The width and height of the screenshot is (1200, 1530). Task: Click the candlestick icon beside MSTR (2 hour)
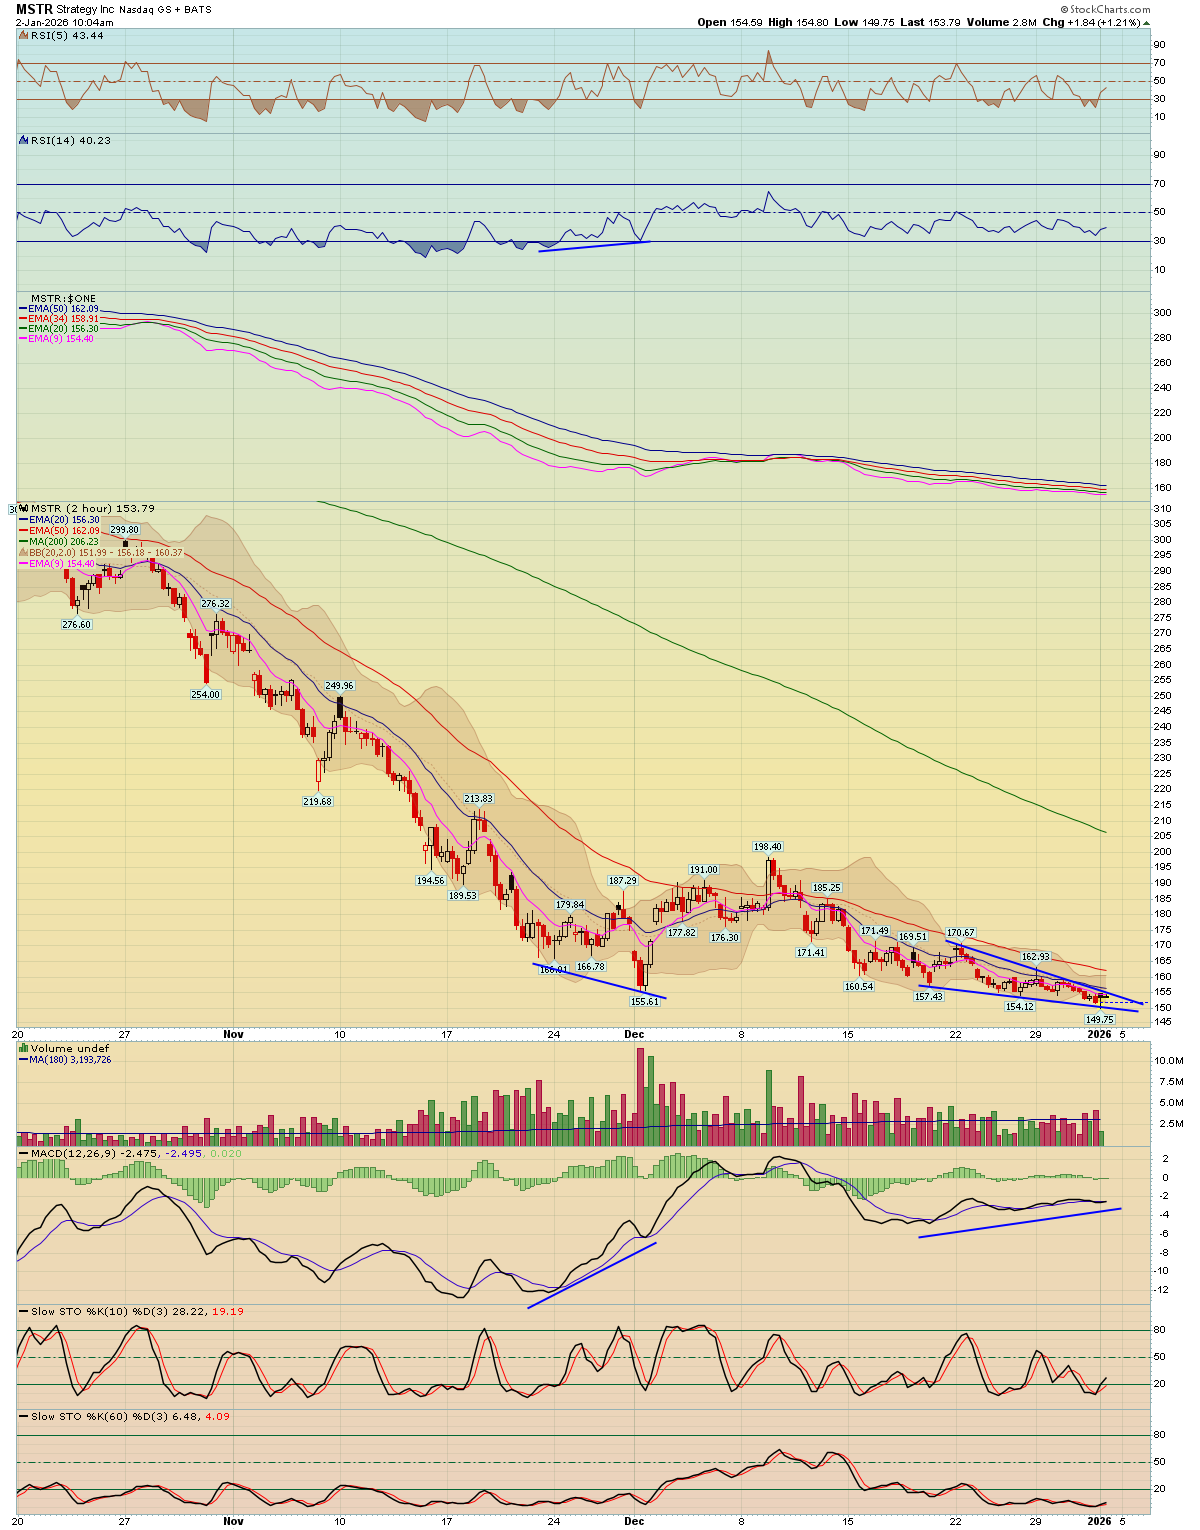[24, 509]
